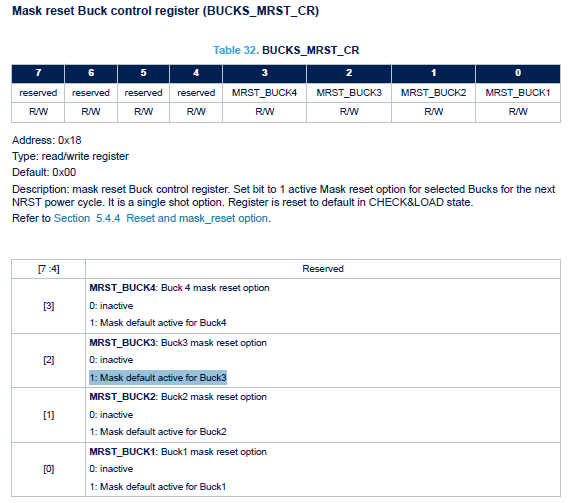The image size is (573, 503).
Task: Click the reserved cell under bit 4
Action: click(196, 93)
